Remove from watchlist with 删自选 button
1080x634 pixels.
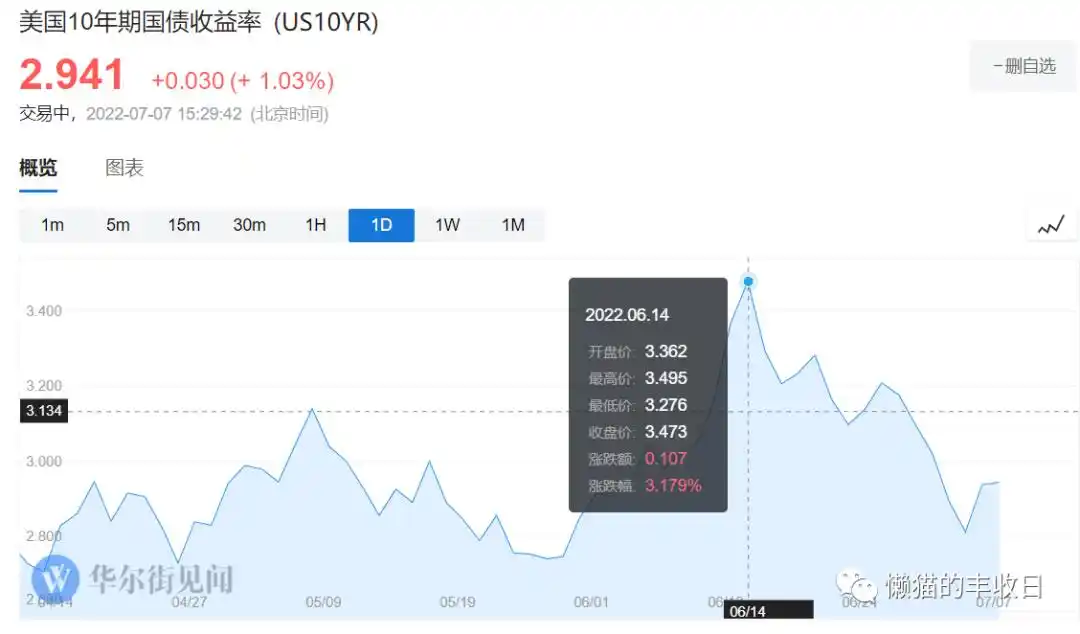point(1022,67)
